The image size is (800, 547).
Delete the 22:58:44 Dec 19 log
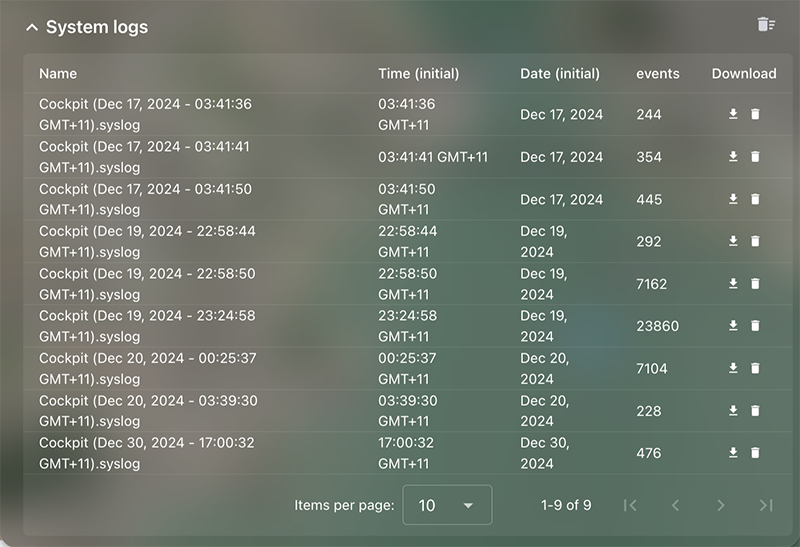[755, 241]
